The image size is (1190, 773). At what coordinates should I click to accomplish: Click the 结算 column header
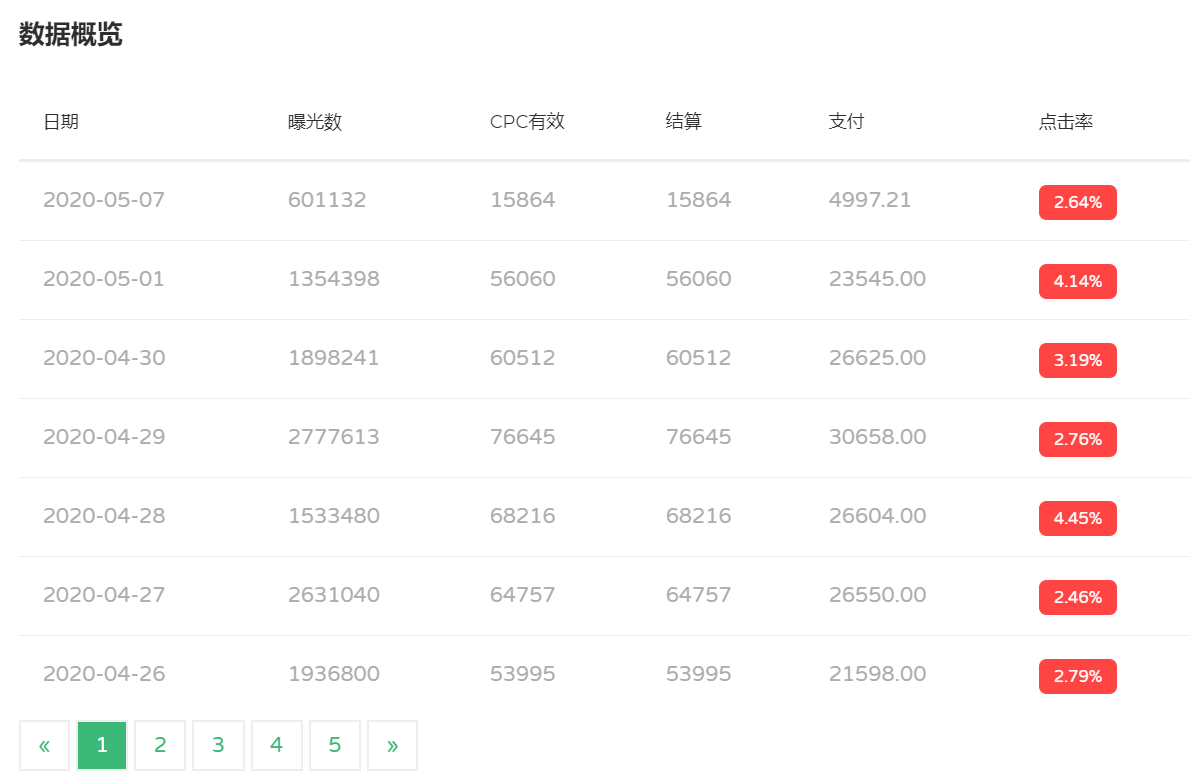tap(684, 122)
